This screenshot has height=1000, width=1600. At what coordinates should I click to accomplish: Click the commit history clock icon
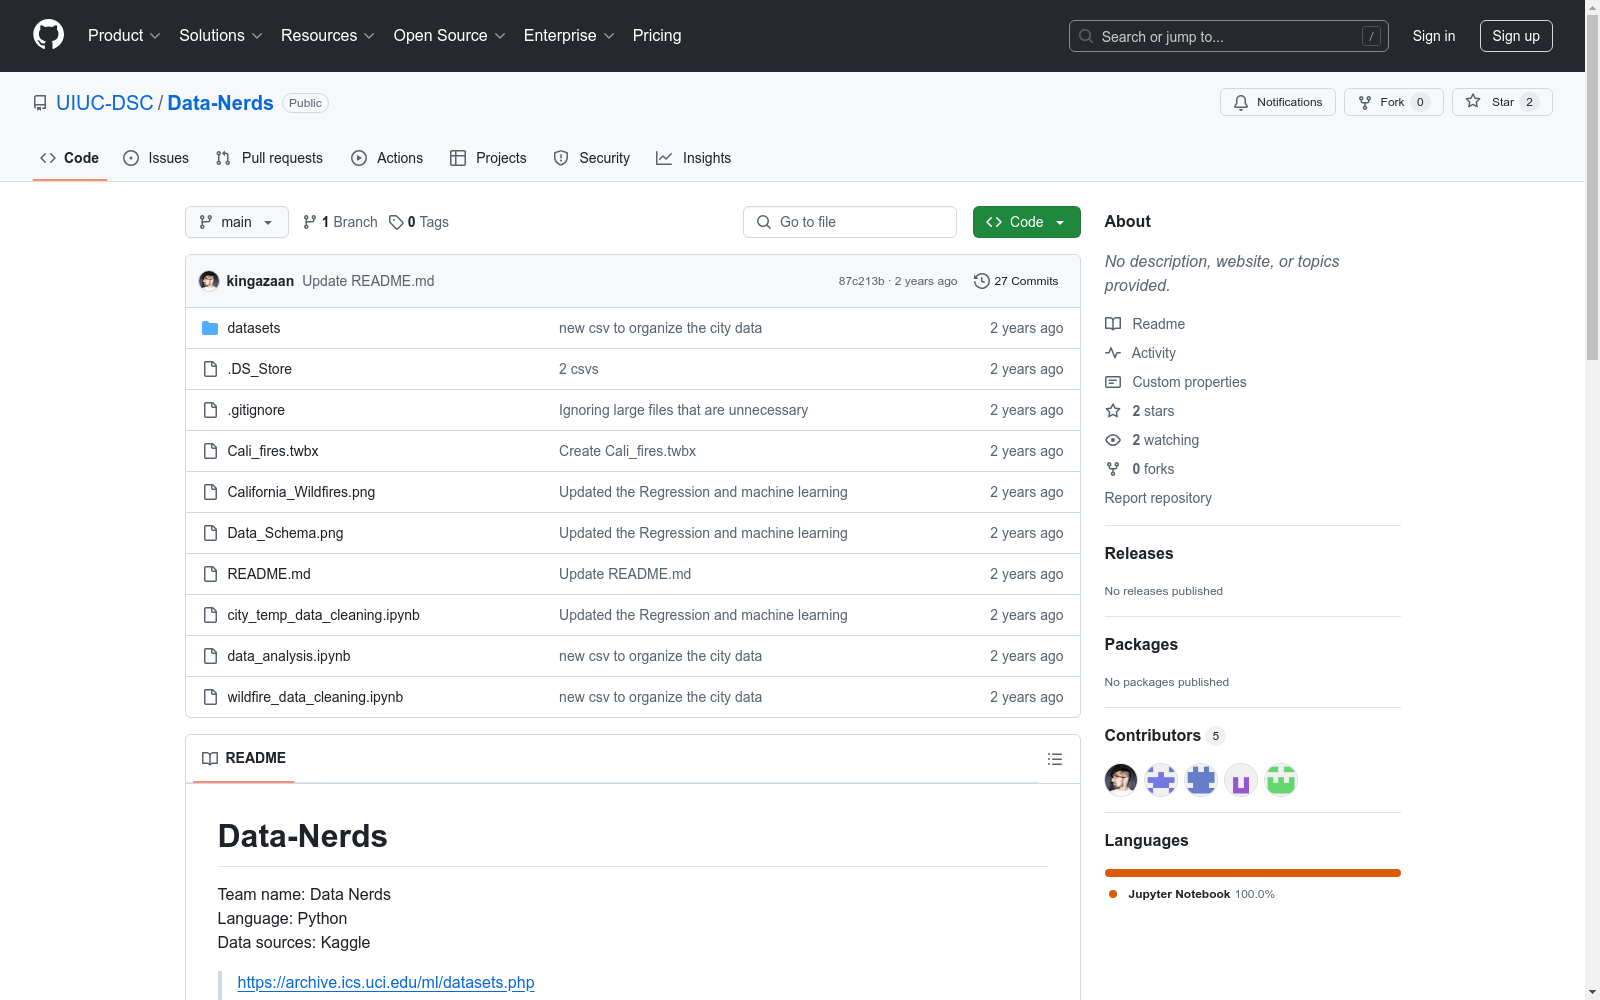click(x=982, y=281)
